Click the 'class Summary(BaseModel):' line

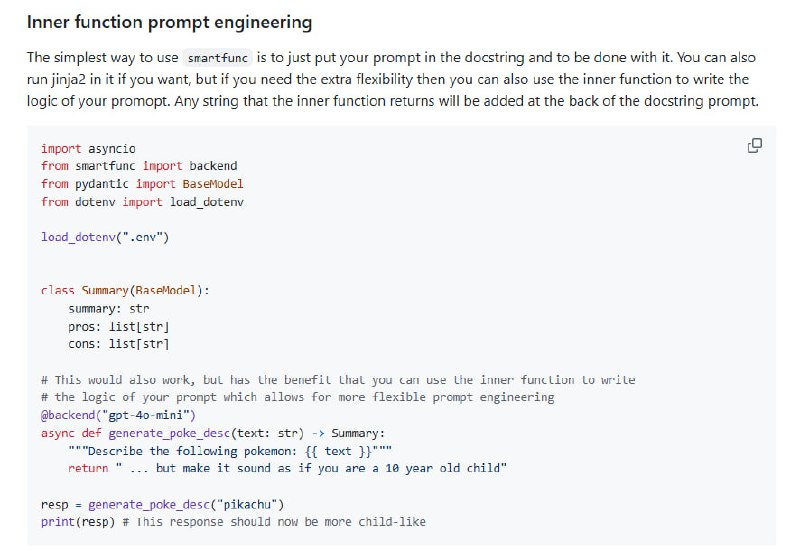point(126,291)
